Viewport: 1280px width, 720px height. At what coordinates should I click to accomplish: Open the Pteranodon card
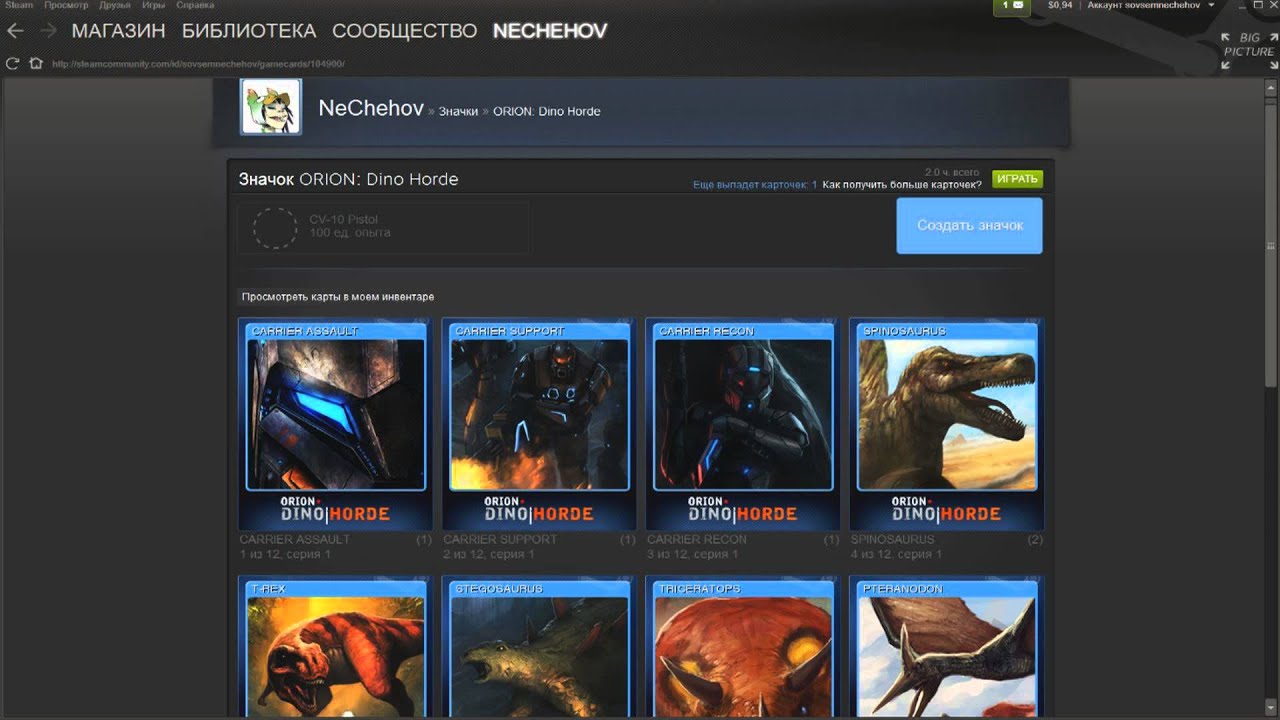(946, 645)
